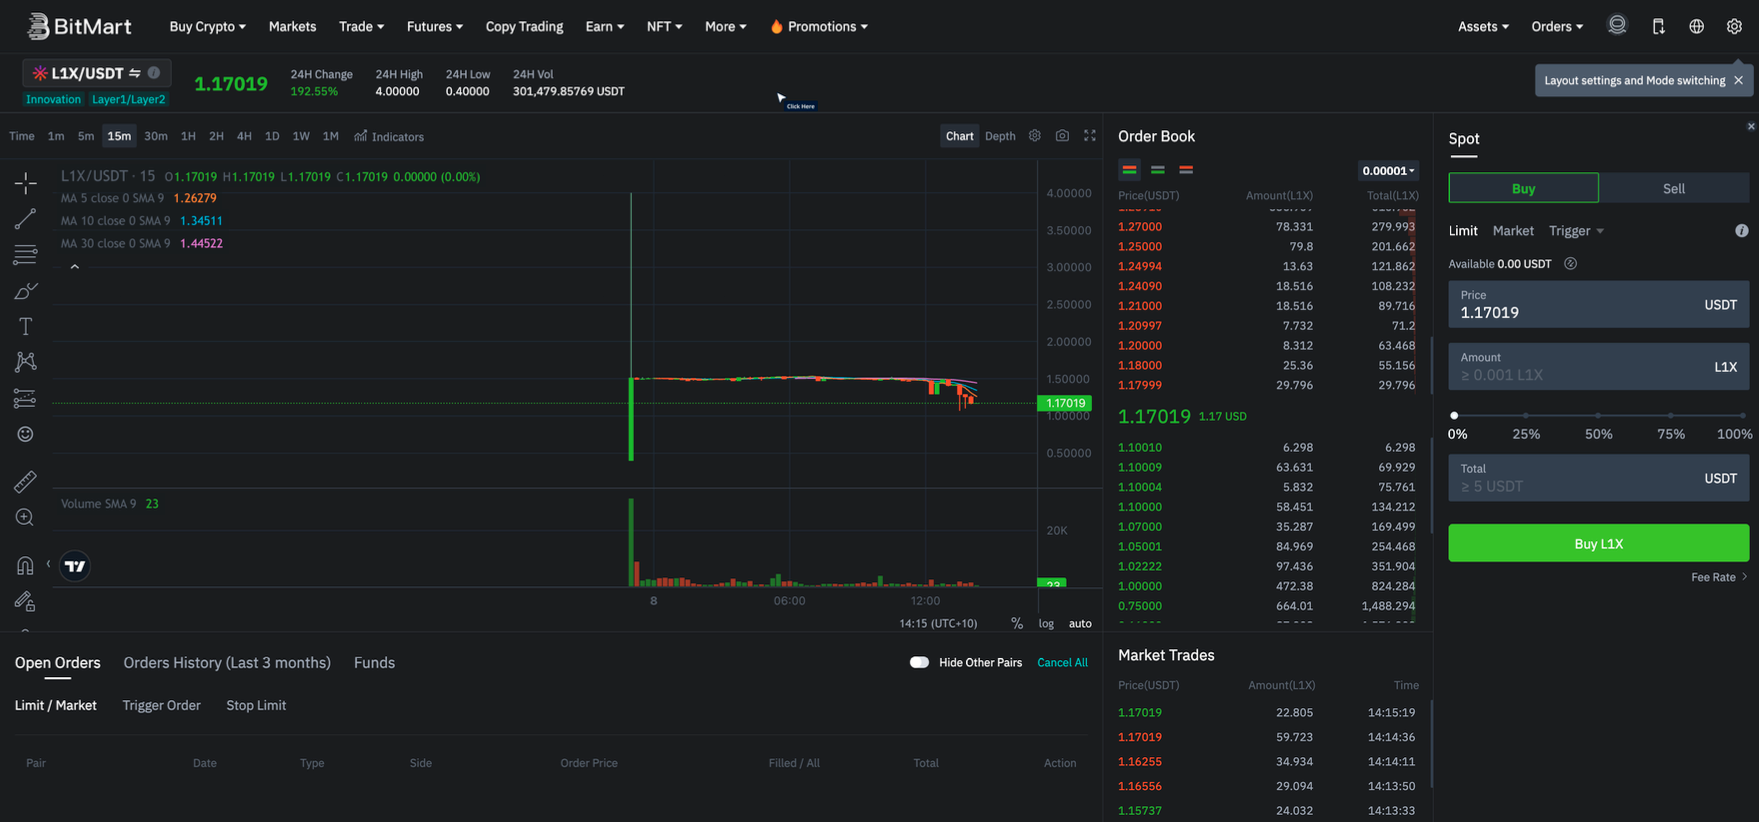Take a chart snapshot with camera icon
This screenshot has width=1759, height=822.
click(1062, 136)
